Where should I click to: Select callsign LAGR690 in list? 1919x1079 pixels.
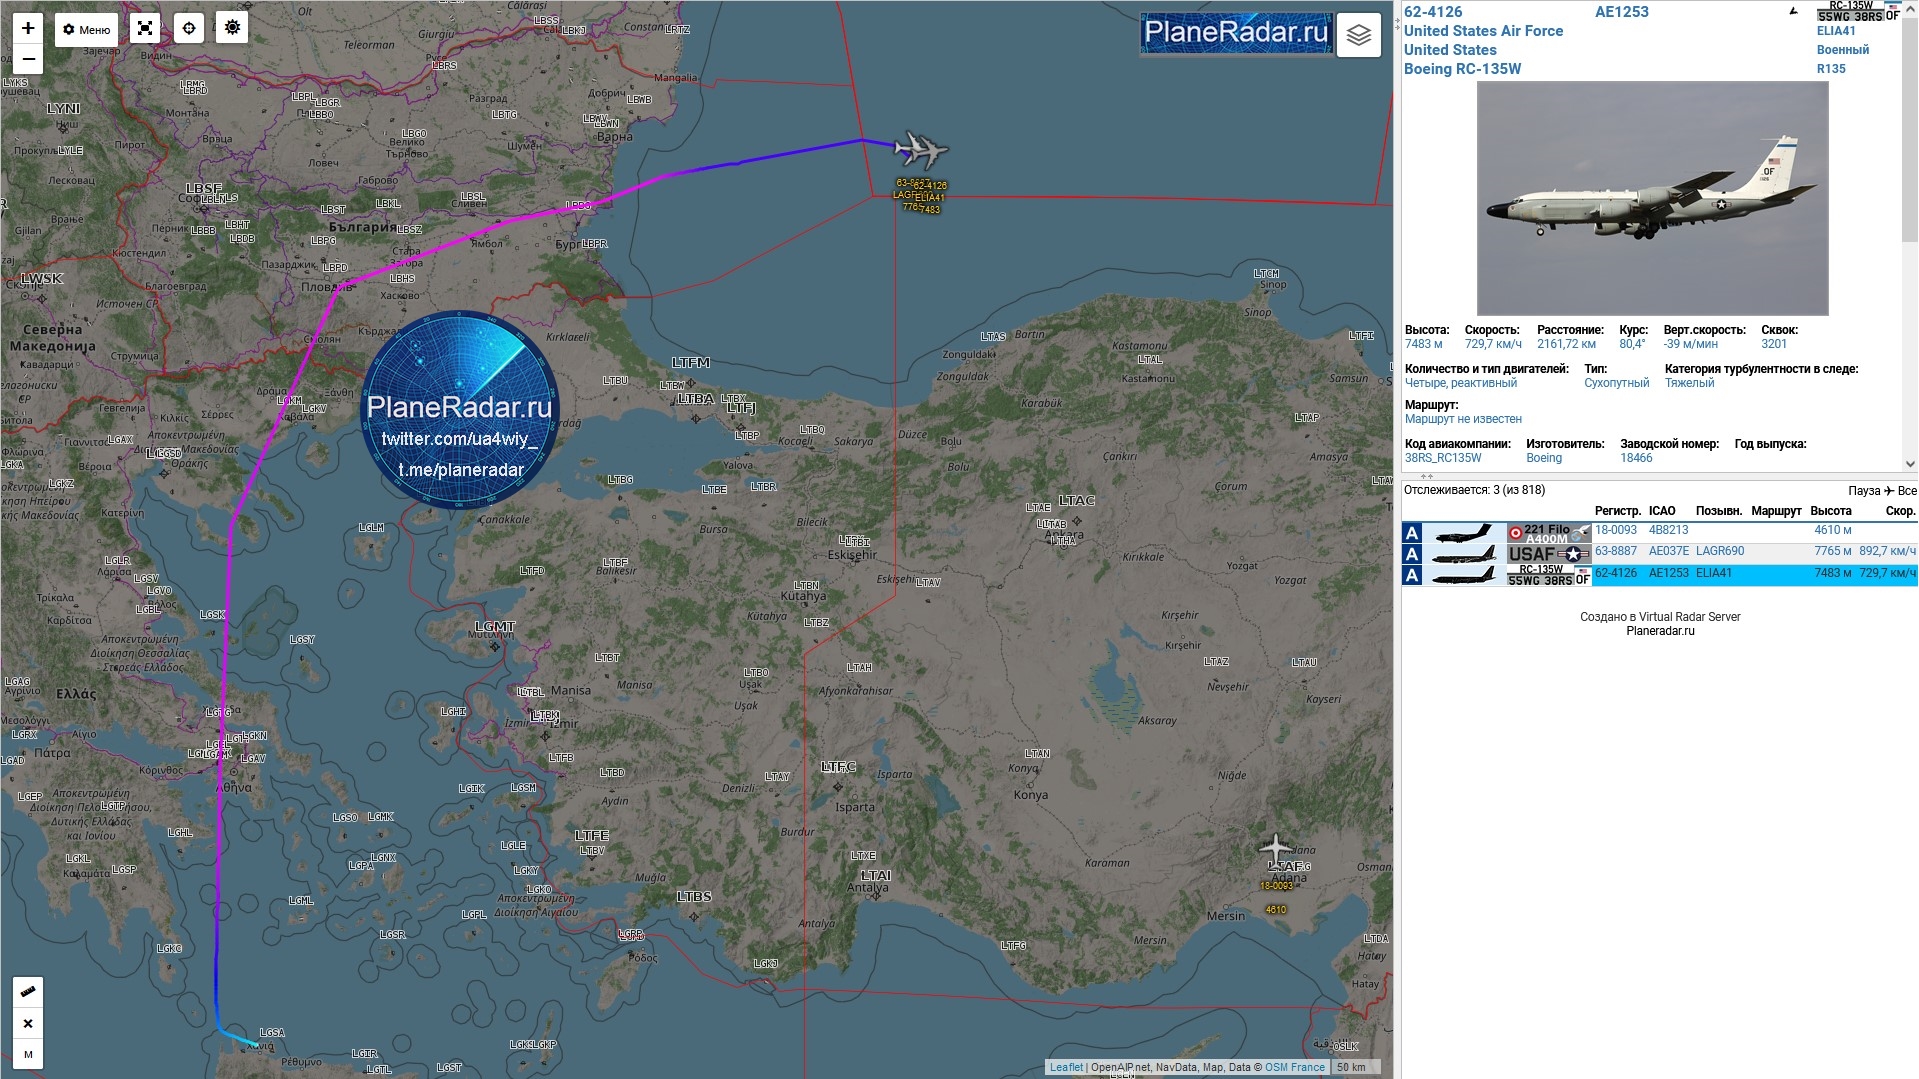click(1720, 551)
